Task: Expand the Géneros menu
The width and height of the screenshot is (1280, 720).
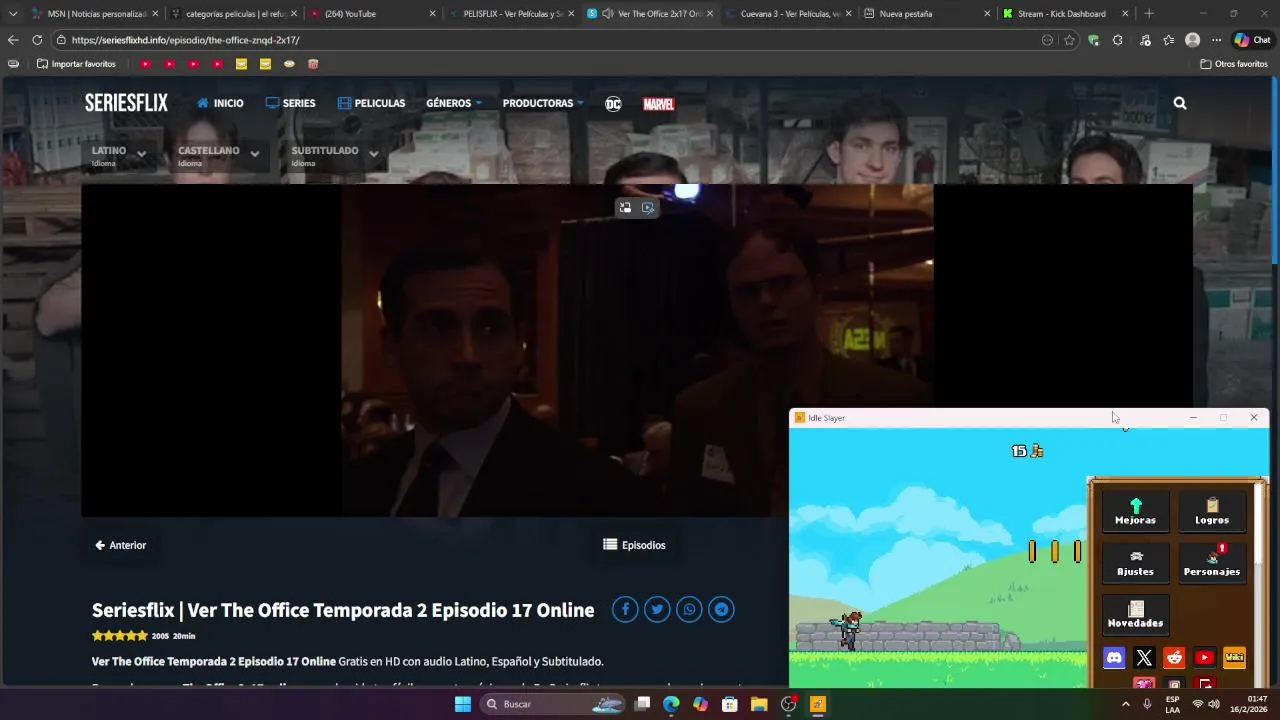Action: (454, 103)
